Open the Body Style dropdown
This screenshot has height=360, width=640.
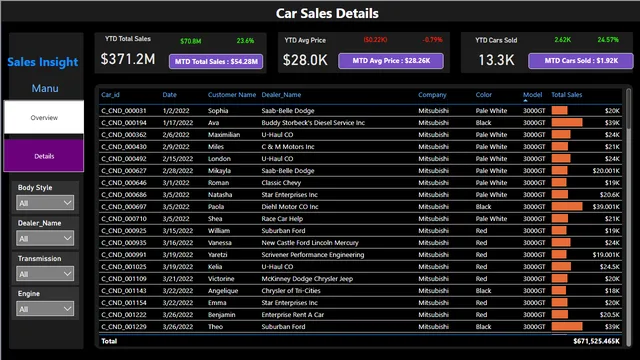point(45,203)
